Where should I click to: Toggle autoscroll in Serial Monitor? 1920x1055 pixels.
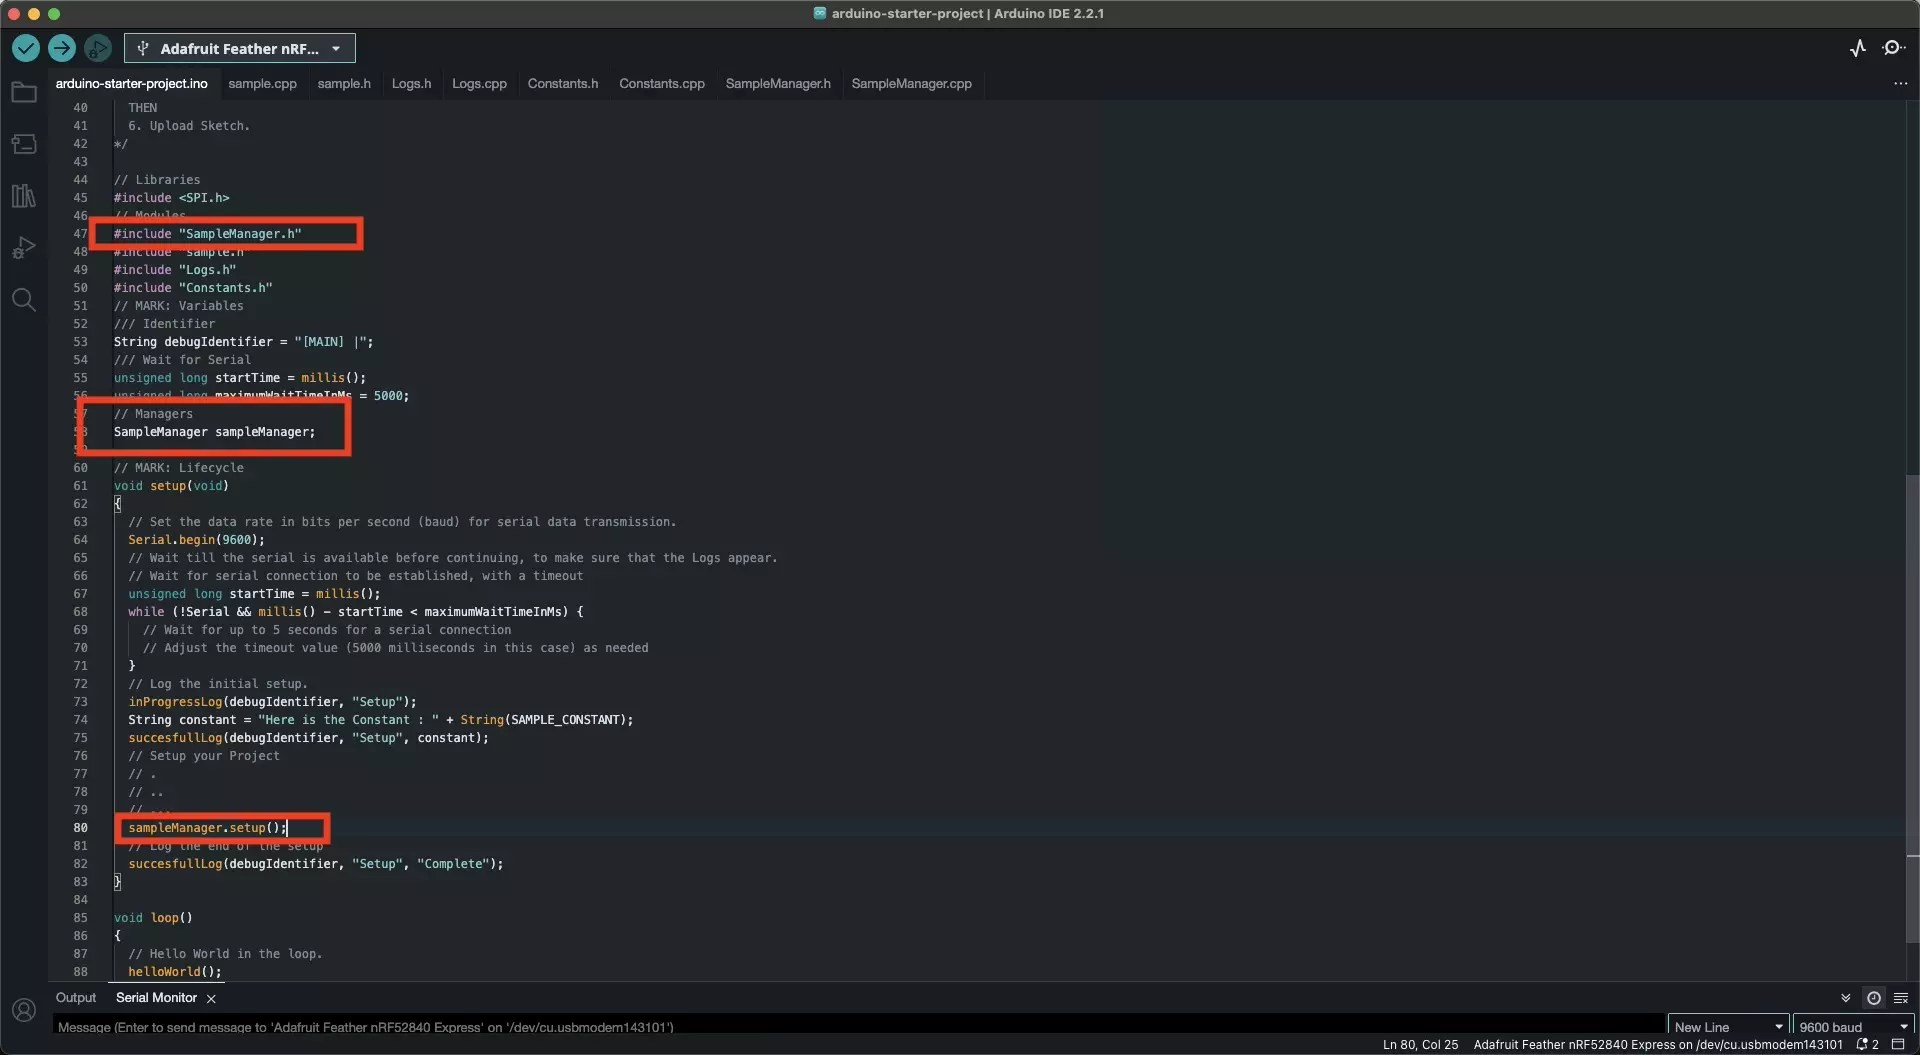click(1846, 998)
